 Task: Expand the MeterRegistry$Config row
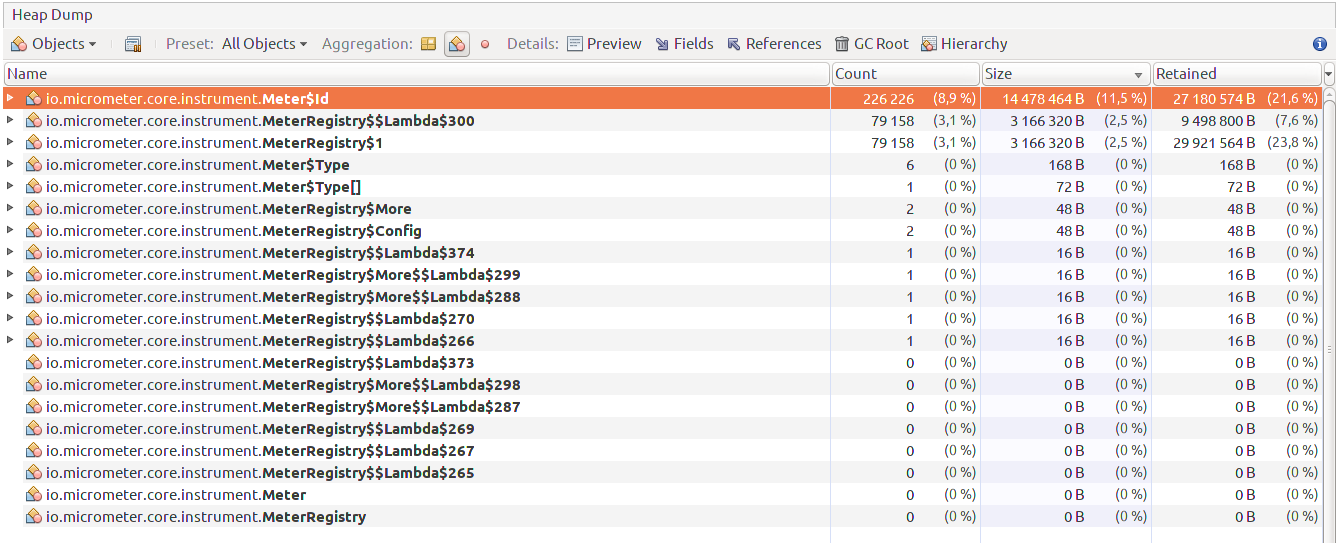pos(10,231)
